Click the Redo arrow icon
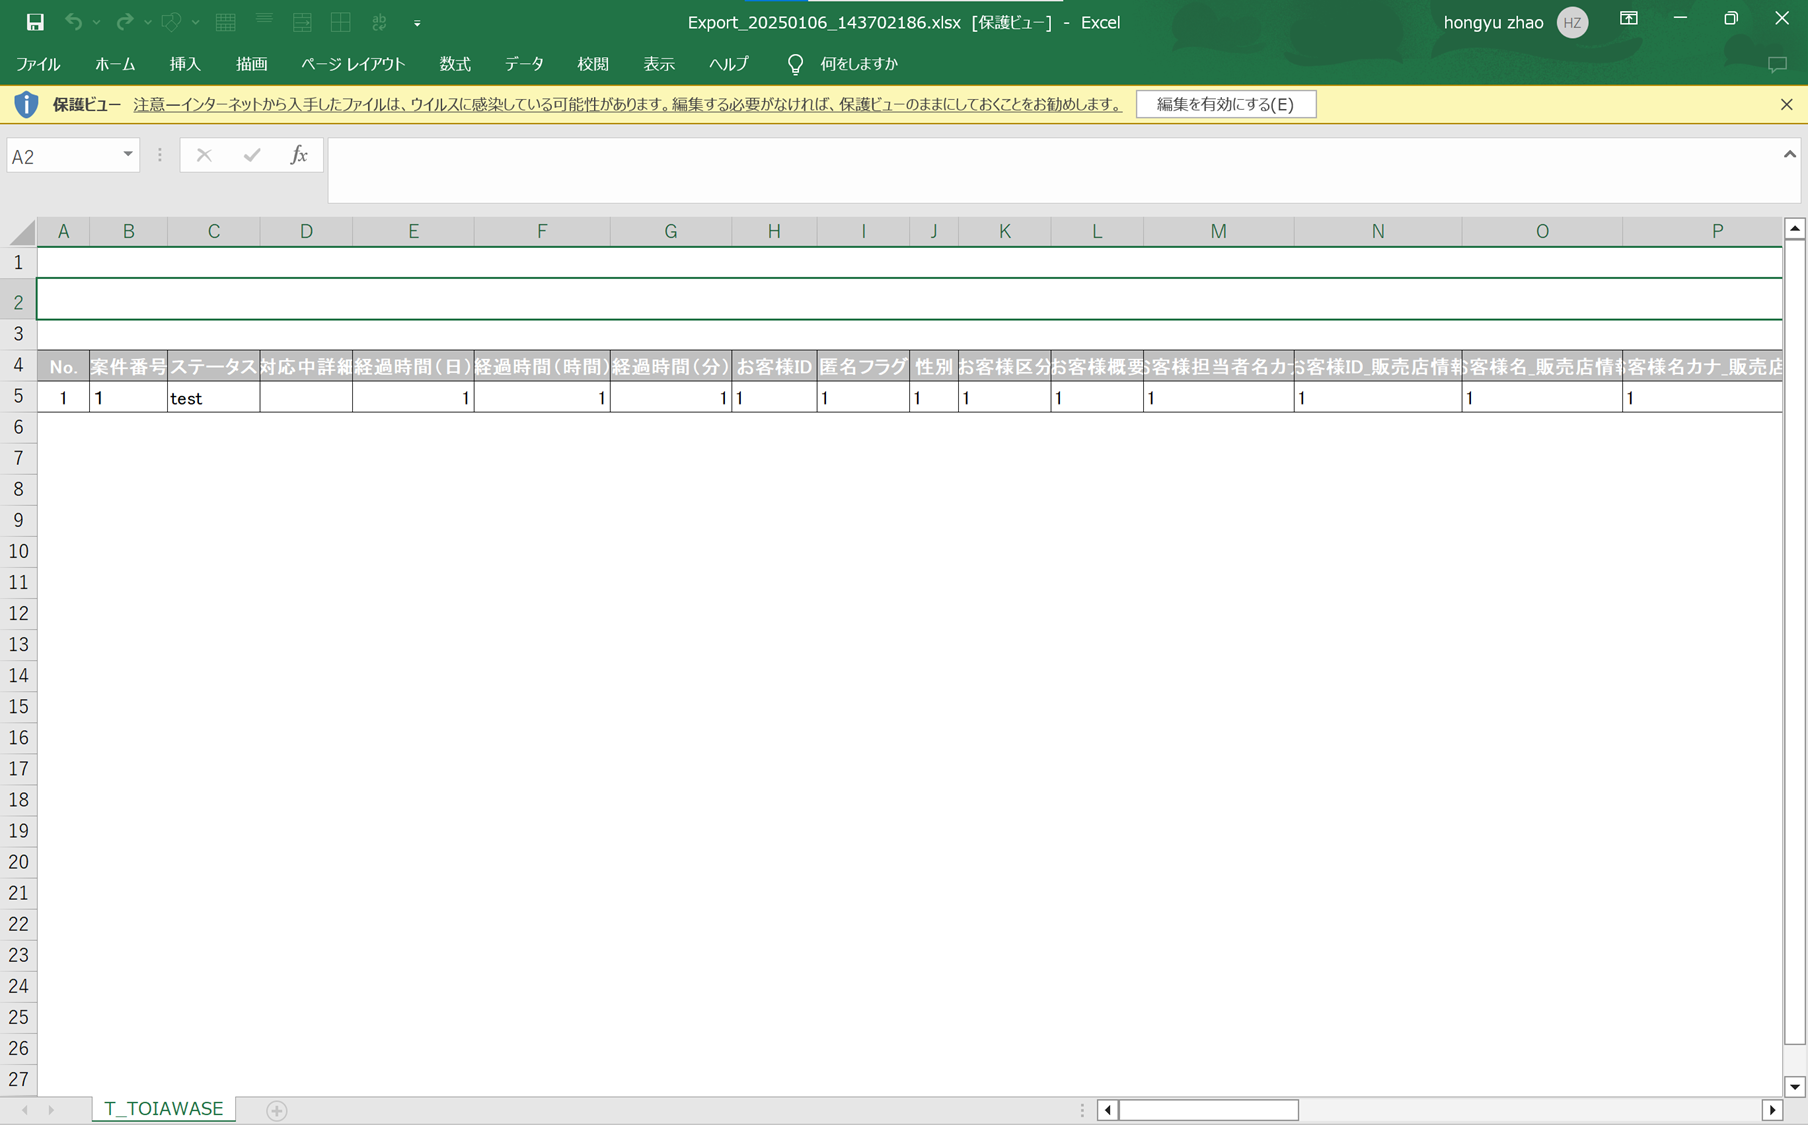 [x=124, y=22]
